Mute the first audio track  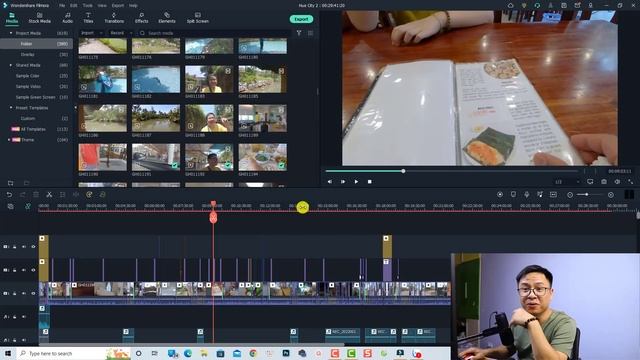24,316
